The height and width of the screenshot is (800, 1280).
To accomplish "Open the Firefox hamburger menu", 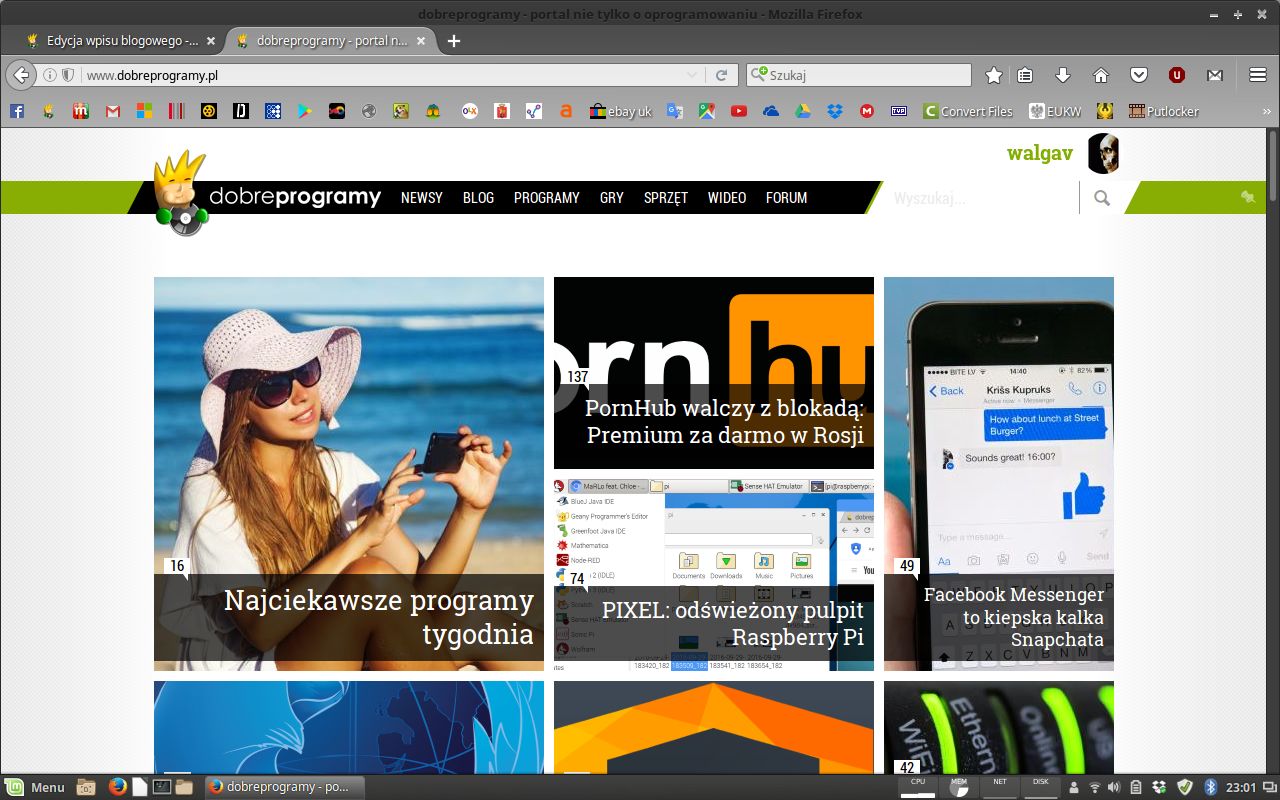I will click(x=1258, y=75).
